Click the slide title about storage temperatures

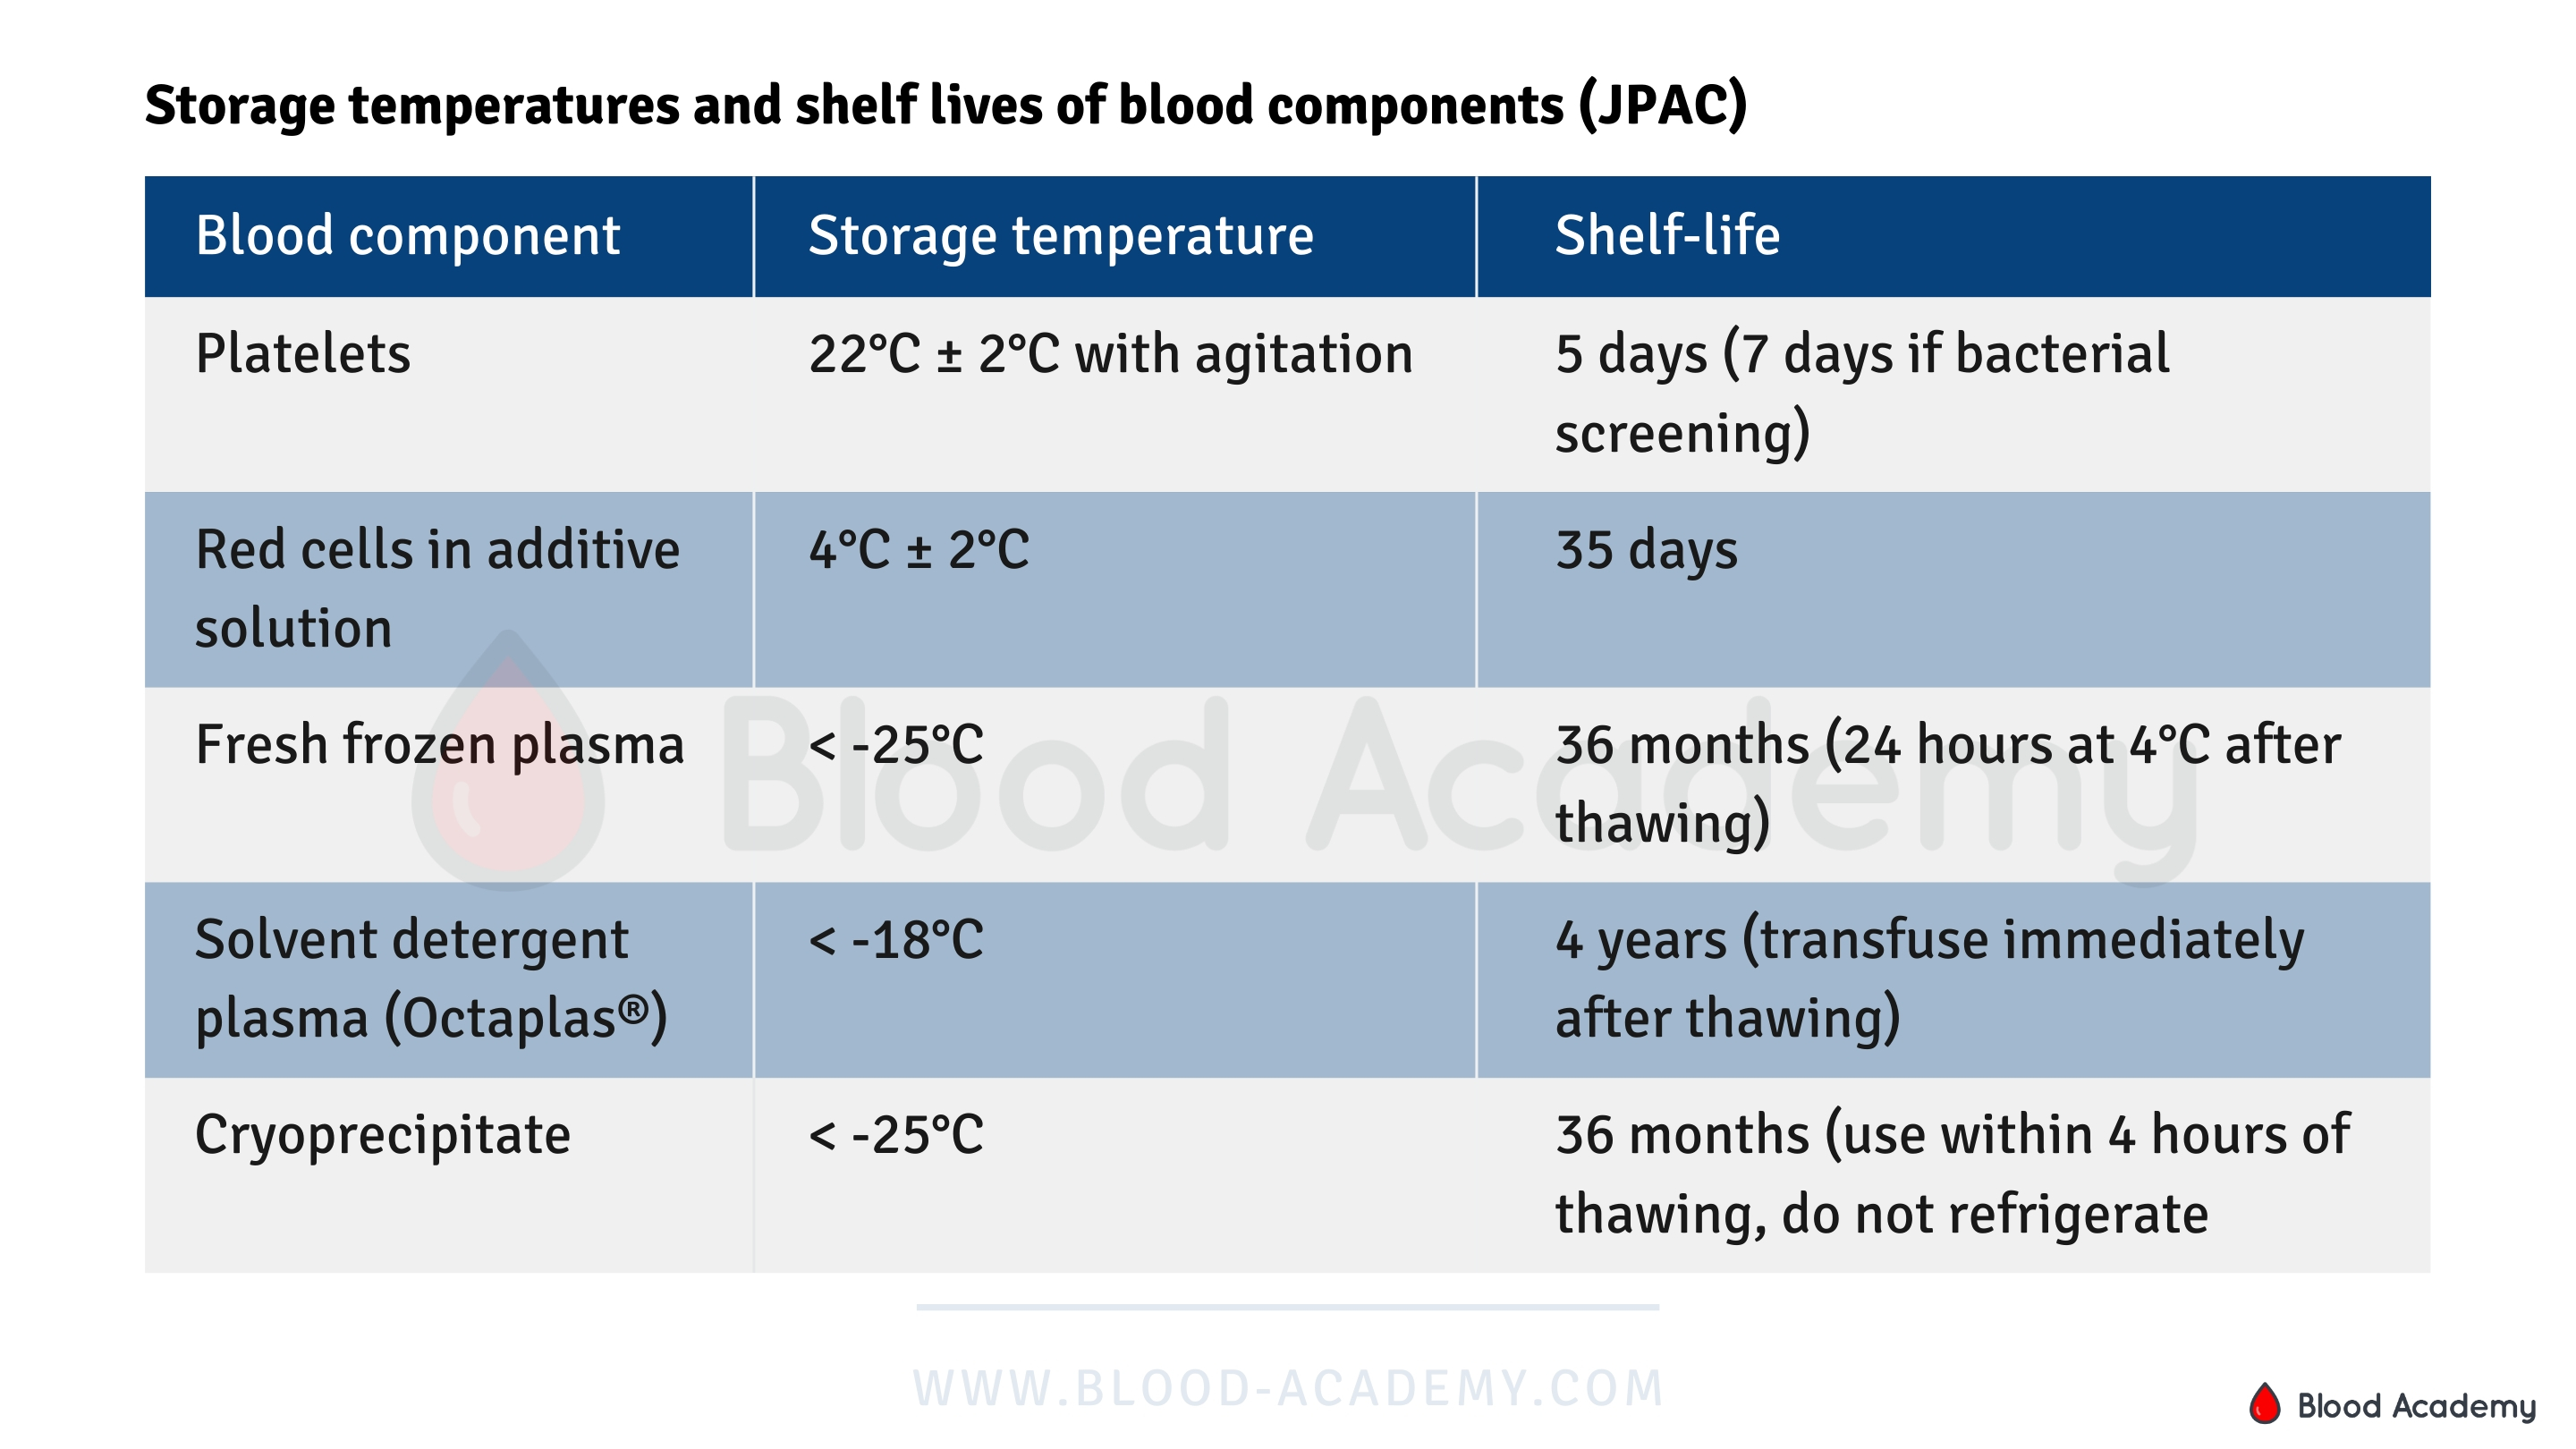tap(945, 105)
